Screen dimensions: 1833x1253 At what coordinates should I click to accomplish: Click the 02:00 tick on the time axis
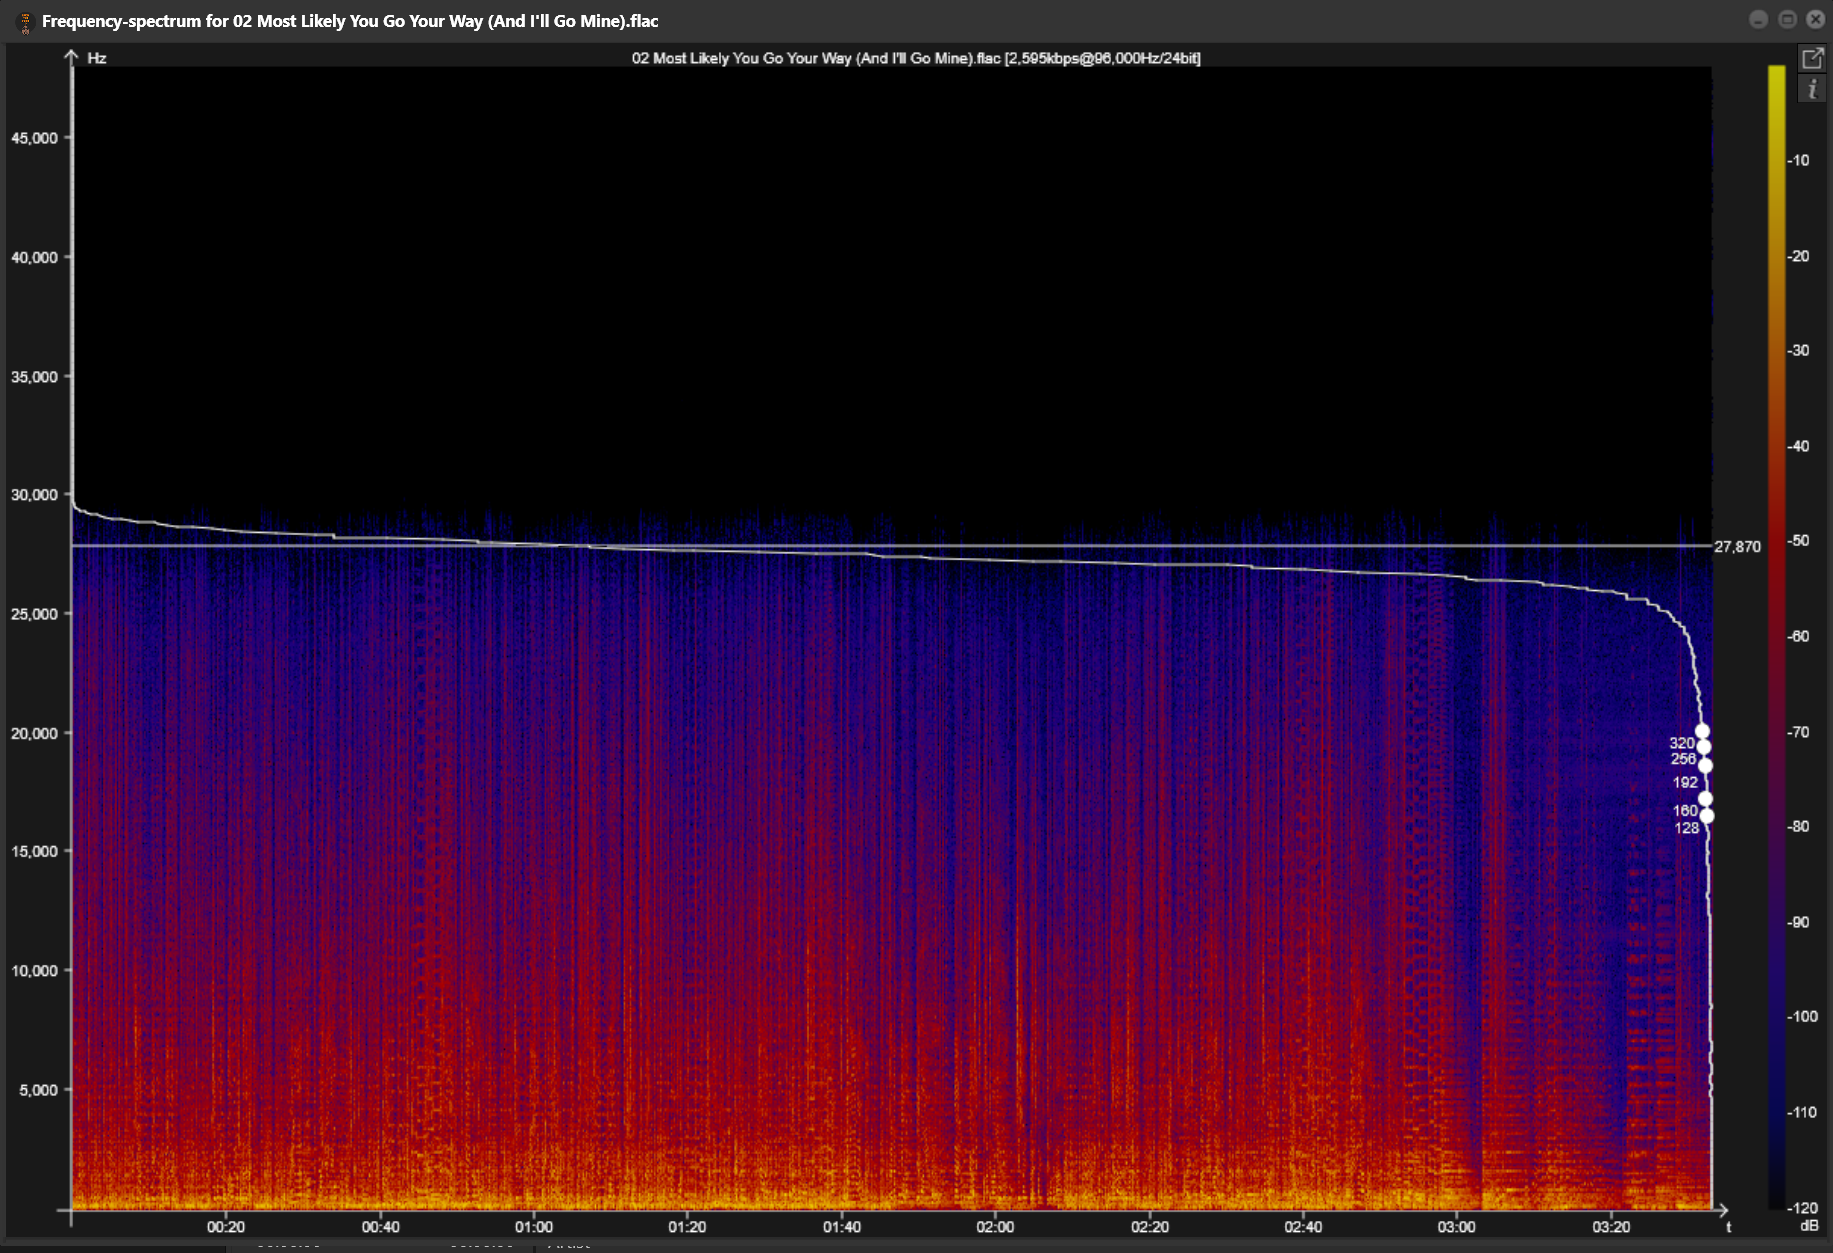995,1227
